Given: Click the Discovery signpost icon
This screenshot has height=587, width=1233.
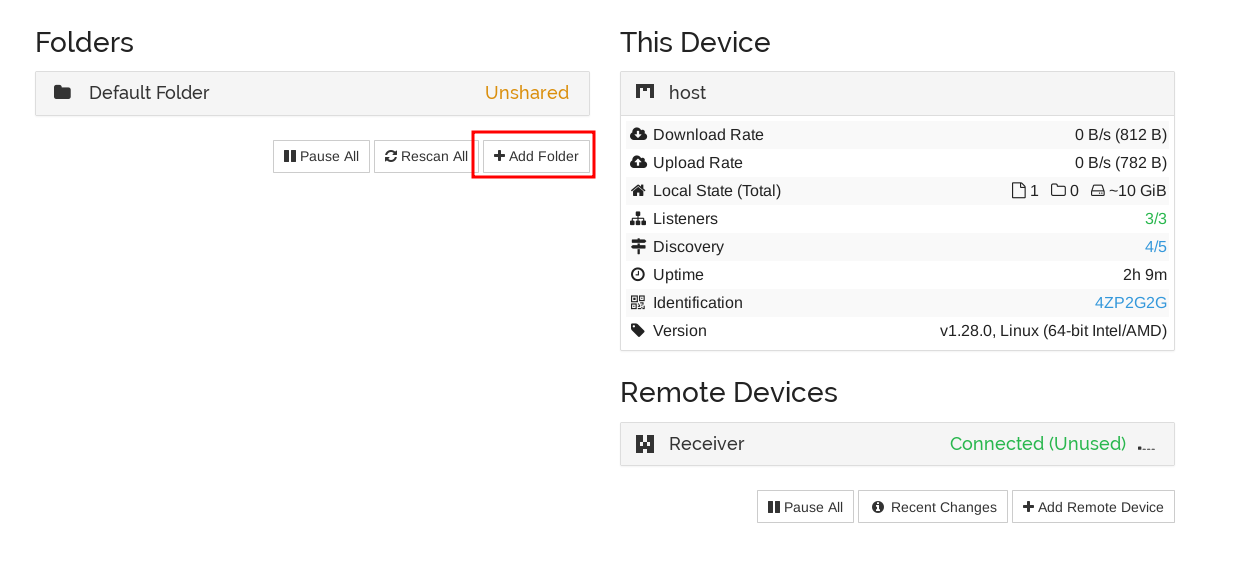Looking at the screenshot, I should (x=638, y=247).
